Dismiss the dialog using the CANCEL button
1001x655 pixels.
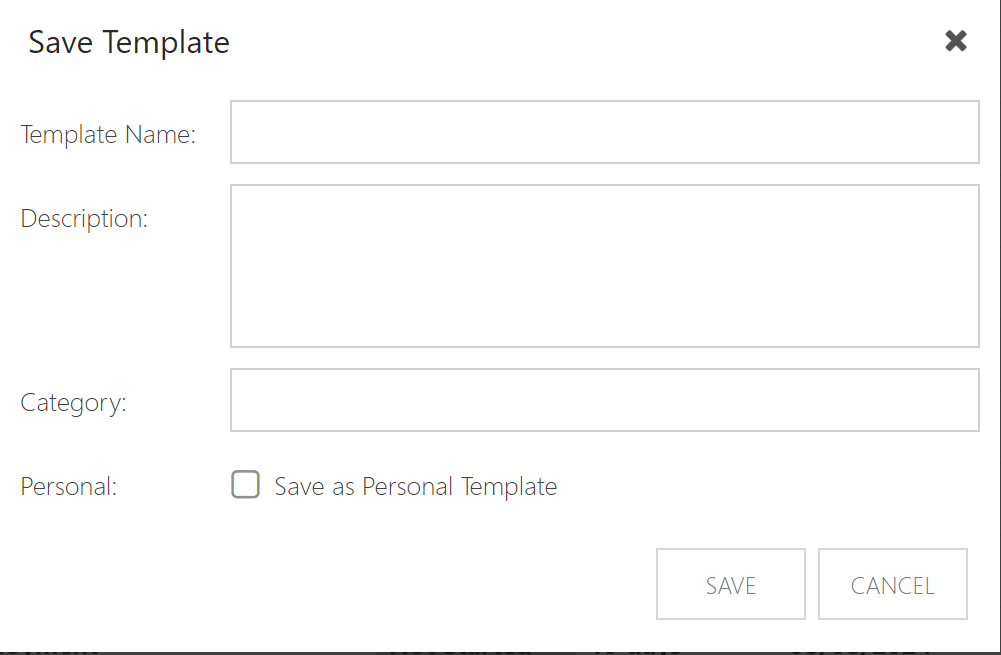(892, 584)
